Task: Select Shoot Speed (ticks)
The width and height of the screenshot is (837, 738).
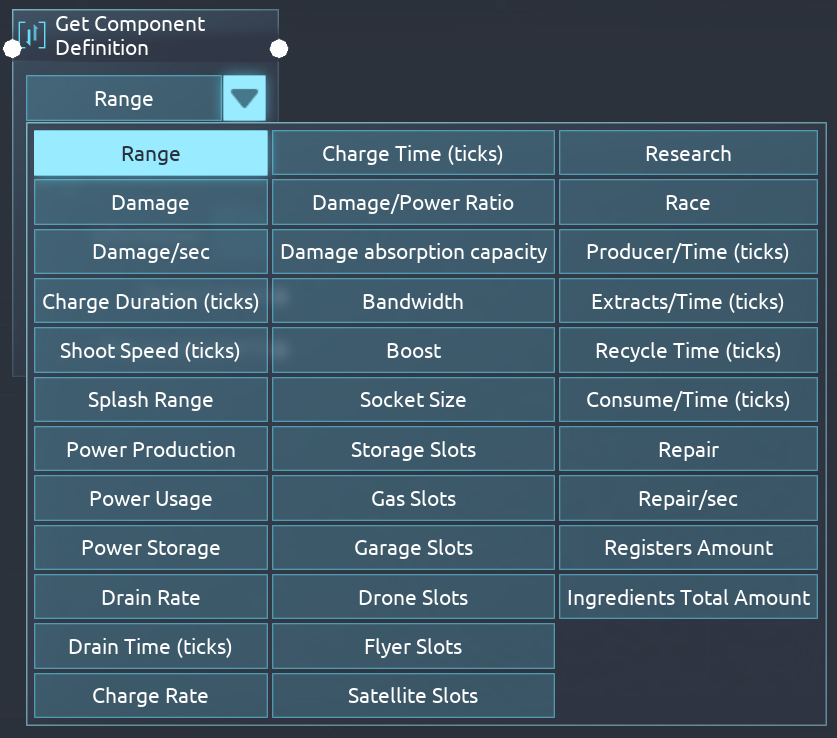Action: click(151, 350)
